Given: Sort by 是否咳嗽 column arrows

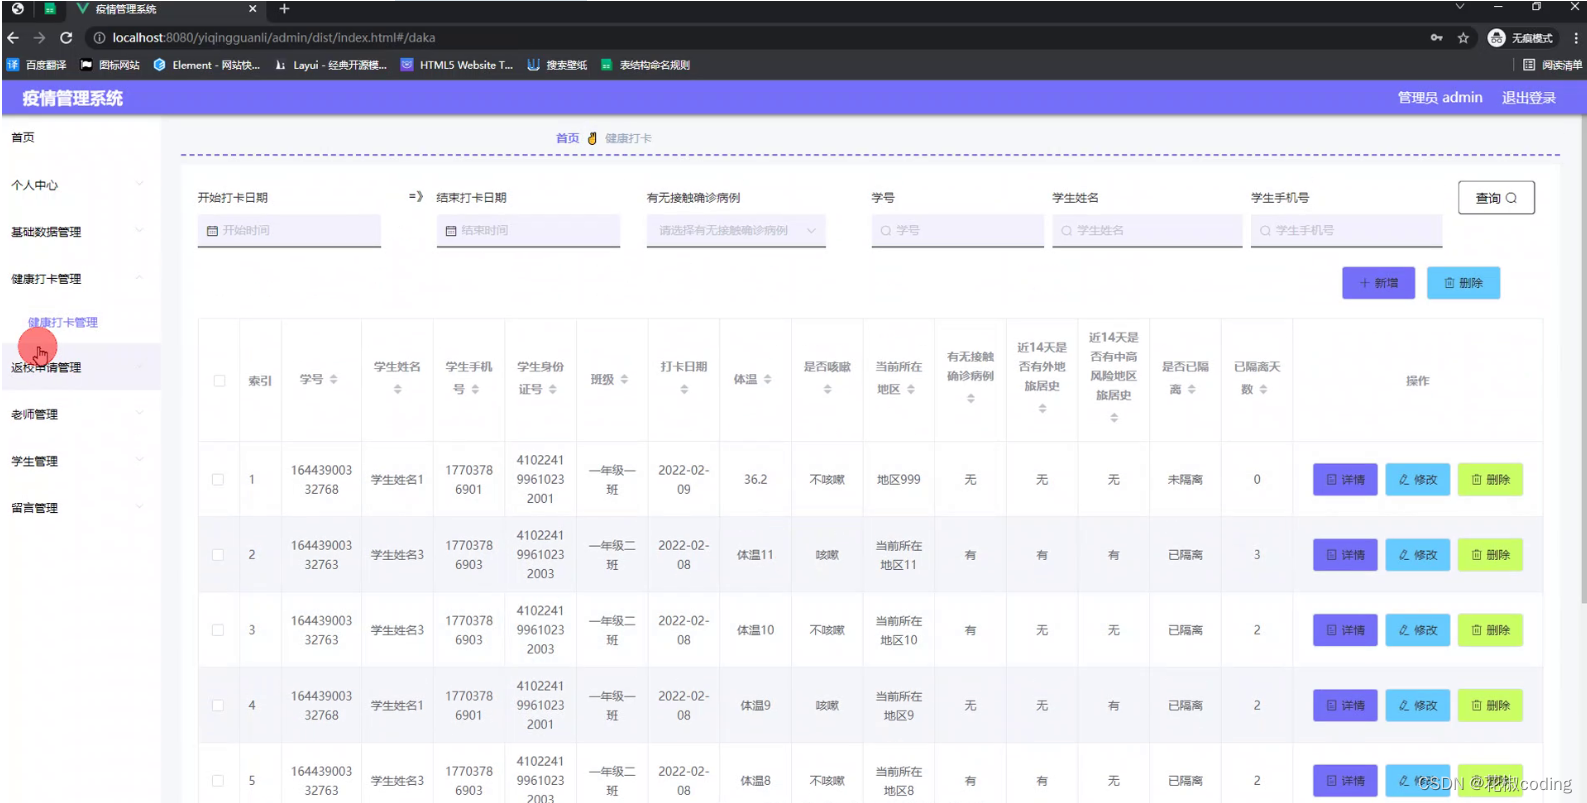Looking at the screenshot, I should pos(827,390).
